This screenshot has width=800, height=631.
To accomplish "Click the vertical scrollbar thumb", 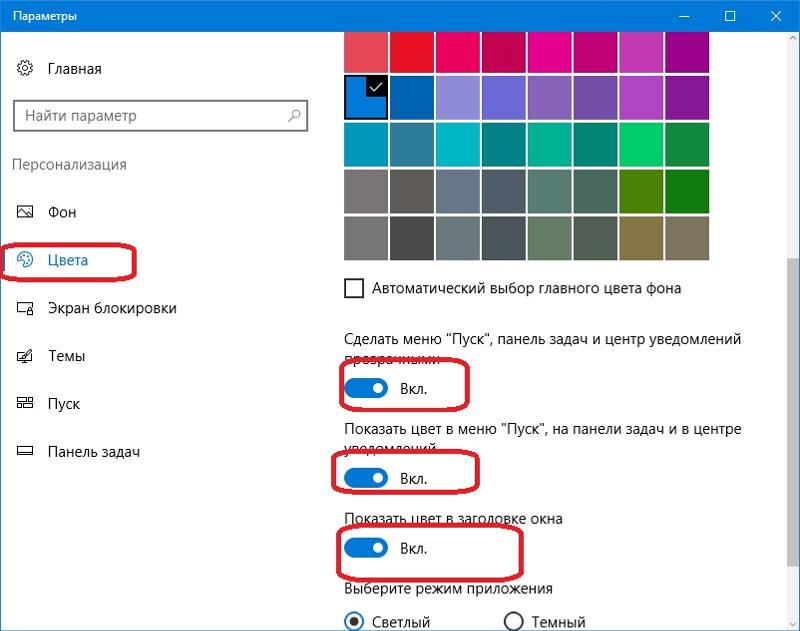I will [x=793, y=411].
